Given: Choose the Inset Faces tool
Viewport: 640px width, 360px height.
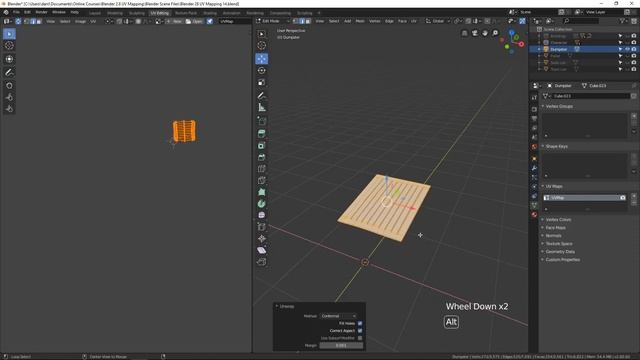Looking at the screenshot, I should coord(262,145).
